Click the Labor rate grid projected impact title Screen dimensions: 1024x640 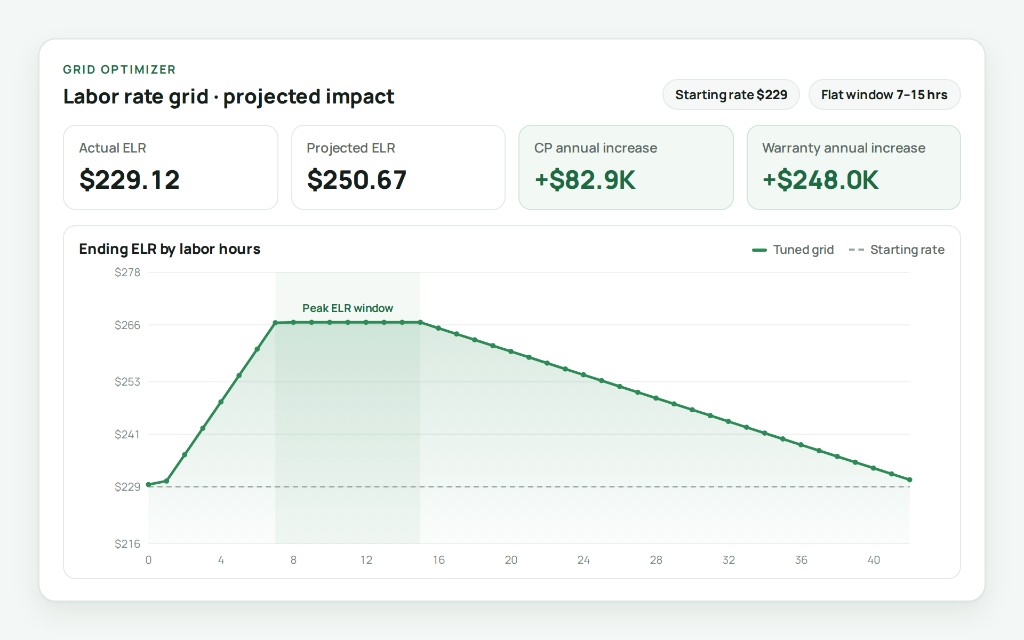pyautogui.click(x=229, y=96)
